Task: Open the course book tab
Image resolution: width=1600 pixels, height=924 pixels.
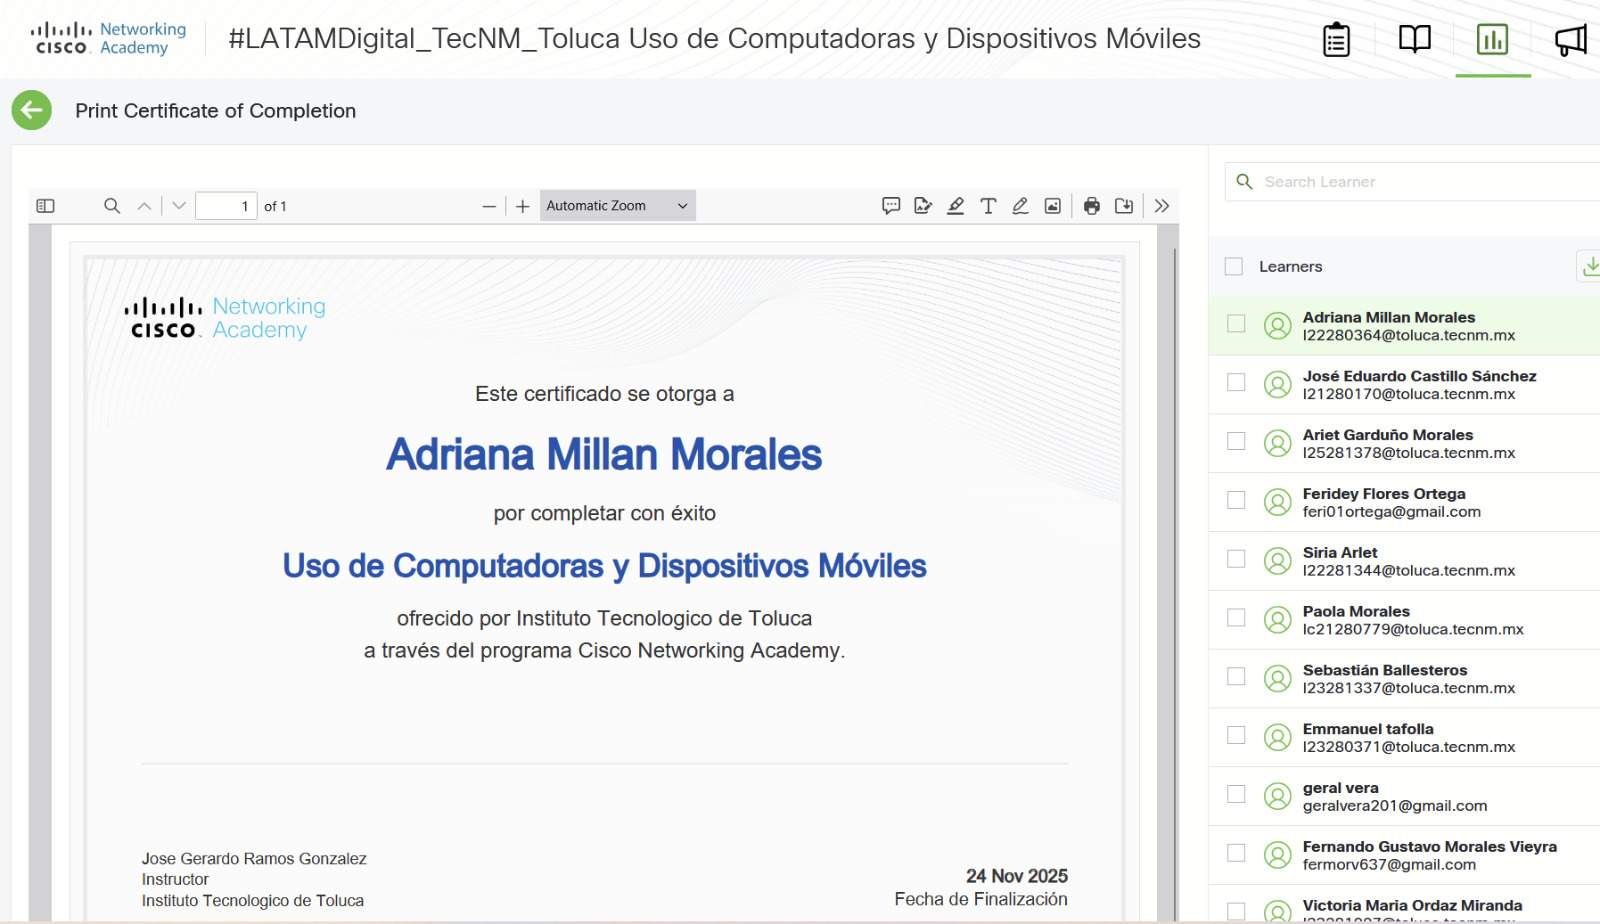Action: [x=1414, y=40]
